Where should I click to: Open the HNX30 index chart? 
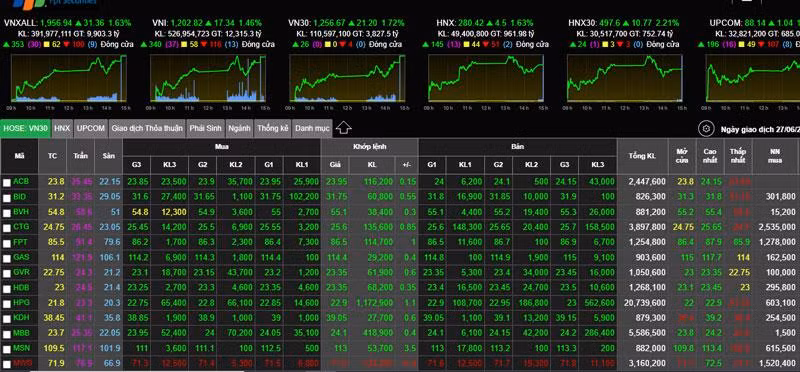click(x=625, y=78)
